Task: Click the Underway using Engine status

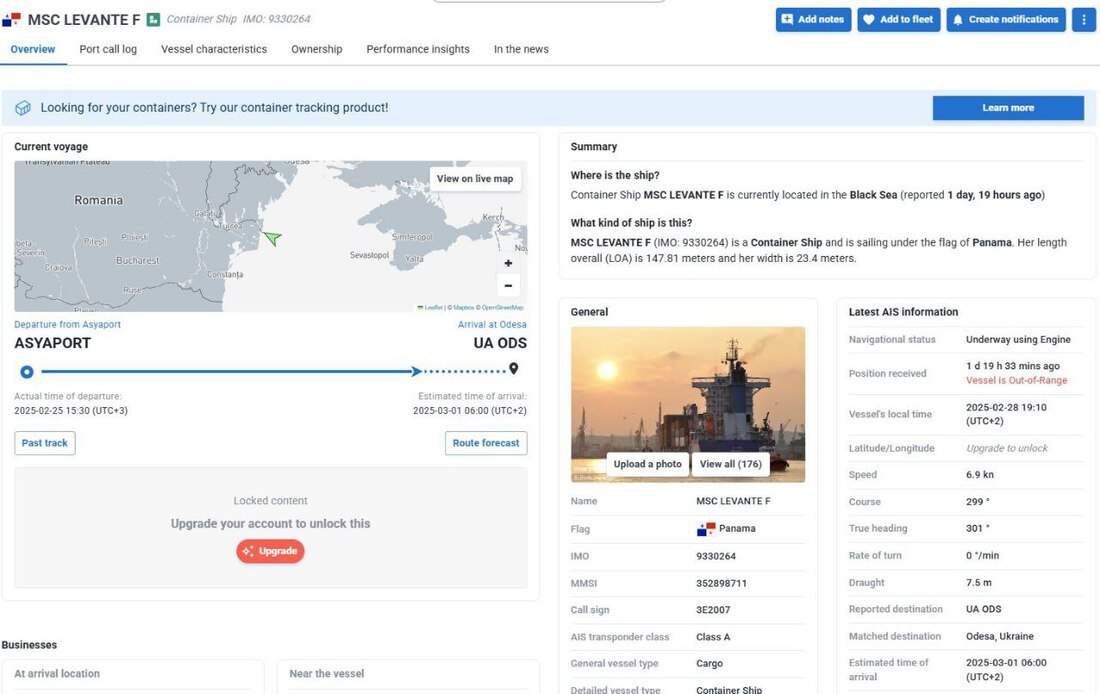Action: pos(1018,340)
